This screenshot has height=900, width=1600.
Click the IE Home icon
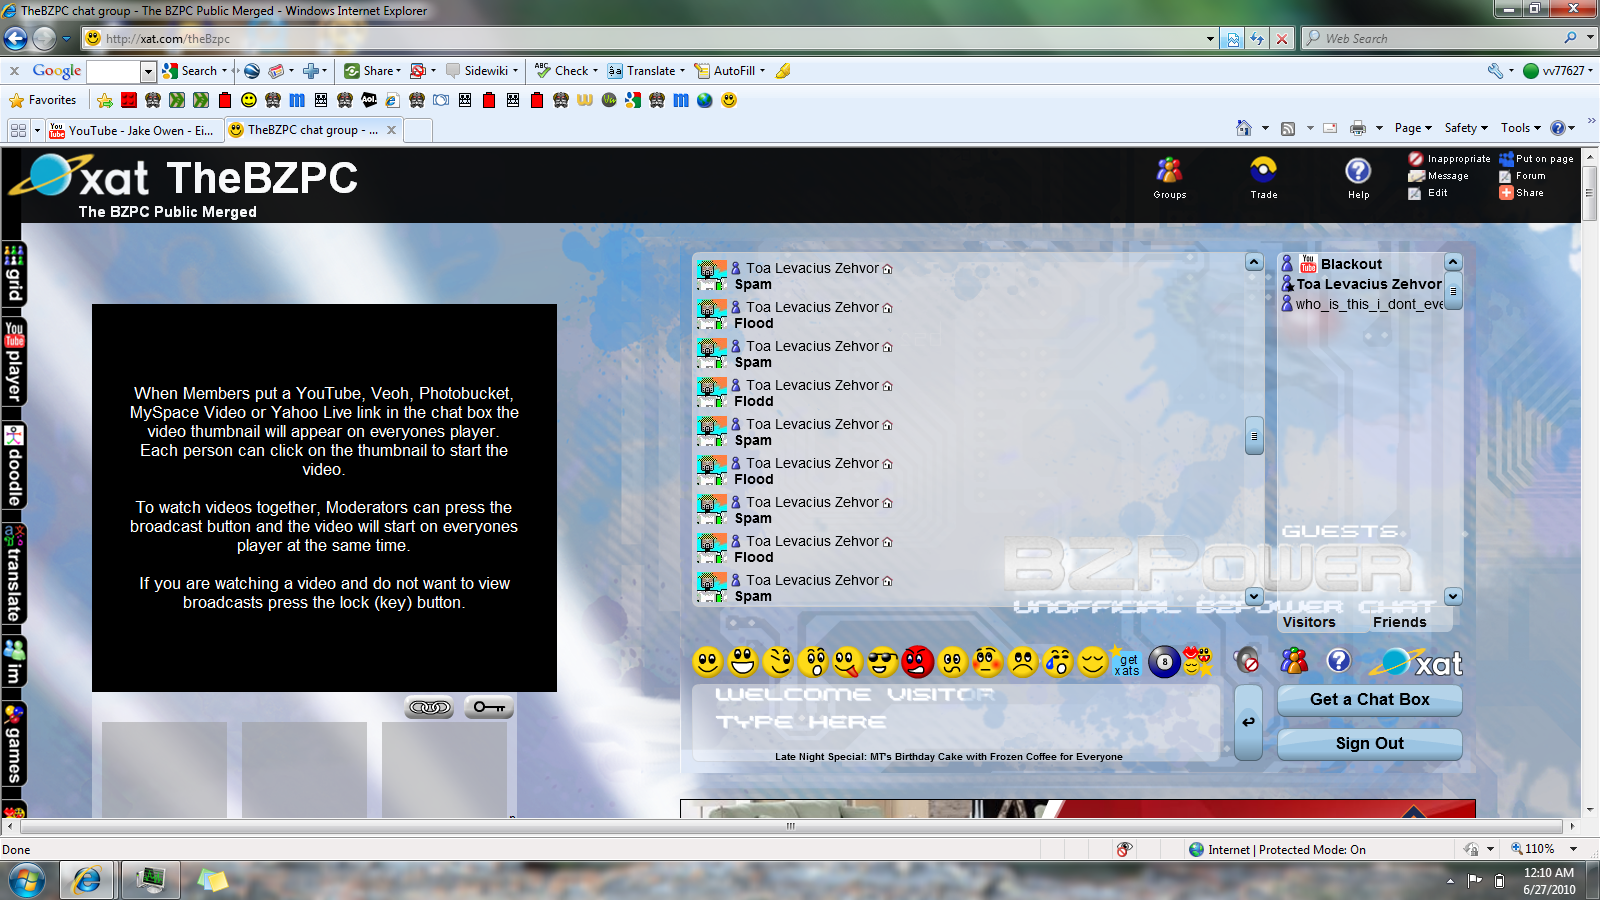[1243, 128]
